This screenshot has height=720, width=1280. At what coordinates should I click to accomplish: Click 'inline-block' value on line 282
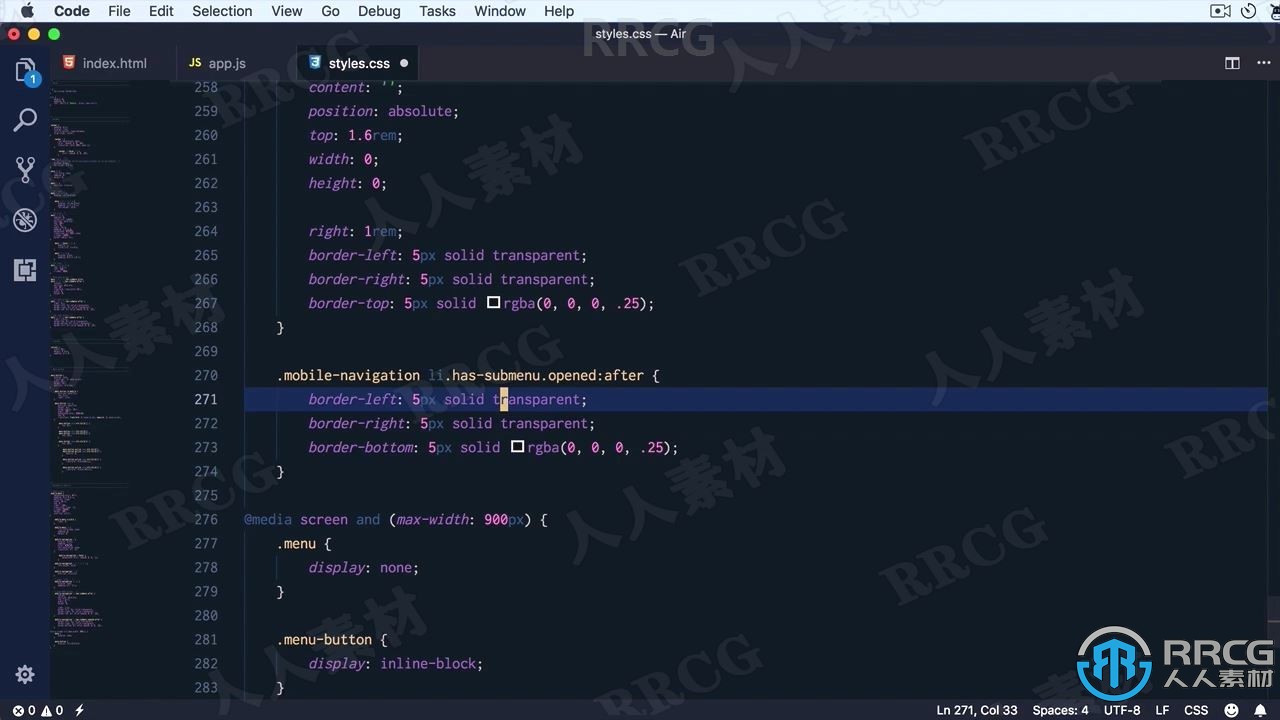click(428, 663)
